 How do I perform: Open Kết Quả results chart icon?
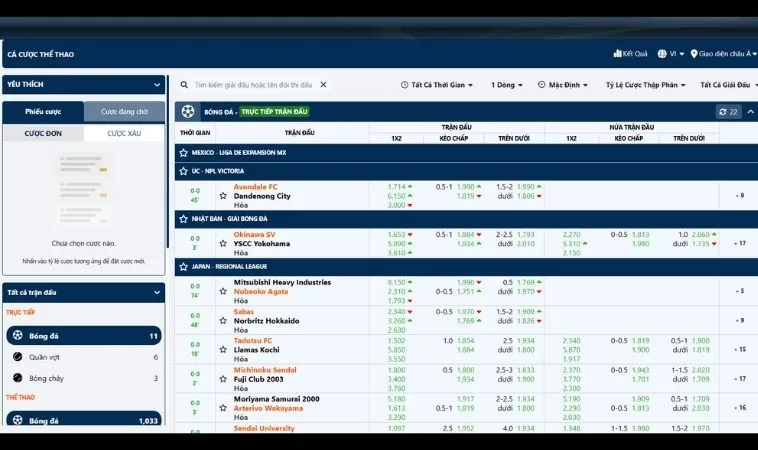(x=616, y=54)
